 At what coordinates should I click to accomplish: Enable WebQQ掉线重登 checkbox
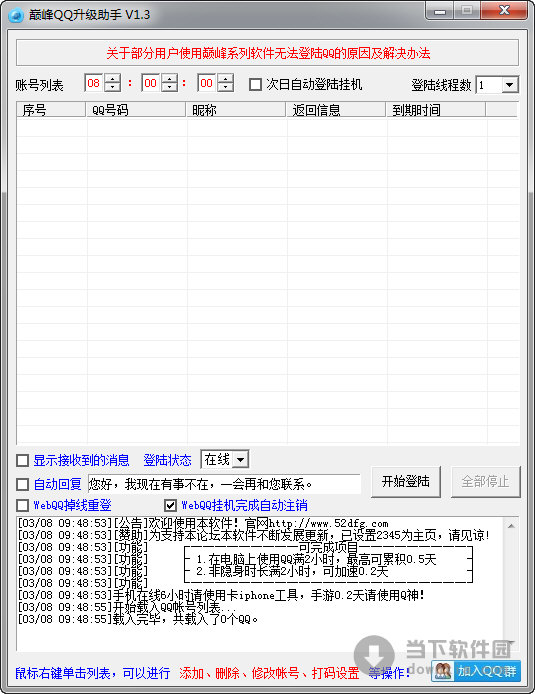coord(23,505)
